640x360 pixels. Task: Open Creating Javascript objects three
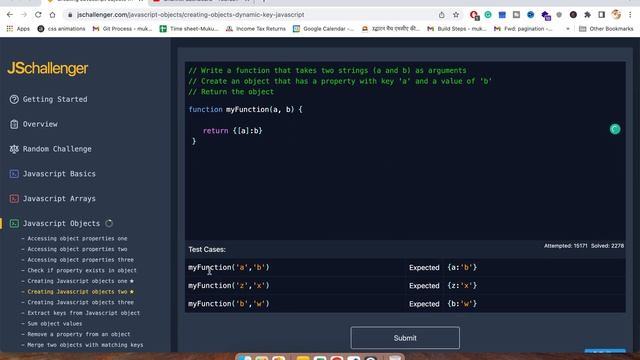(80, 302)
